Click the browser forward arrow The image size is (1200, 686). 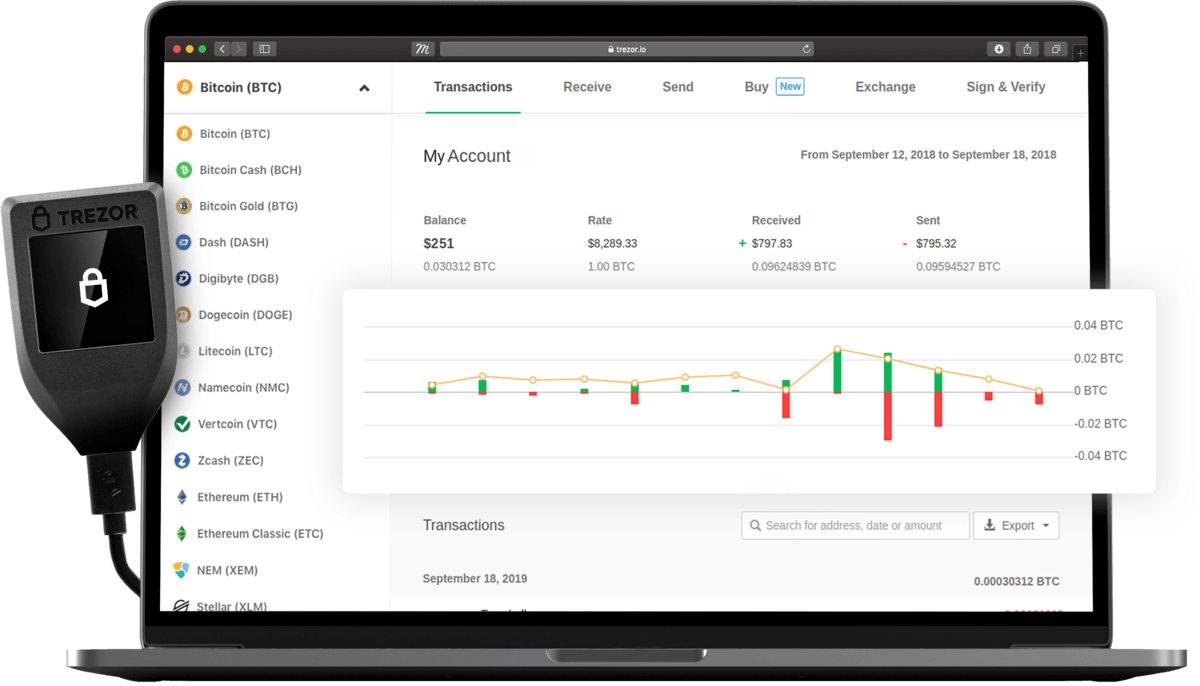click(x=238, y=49)
